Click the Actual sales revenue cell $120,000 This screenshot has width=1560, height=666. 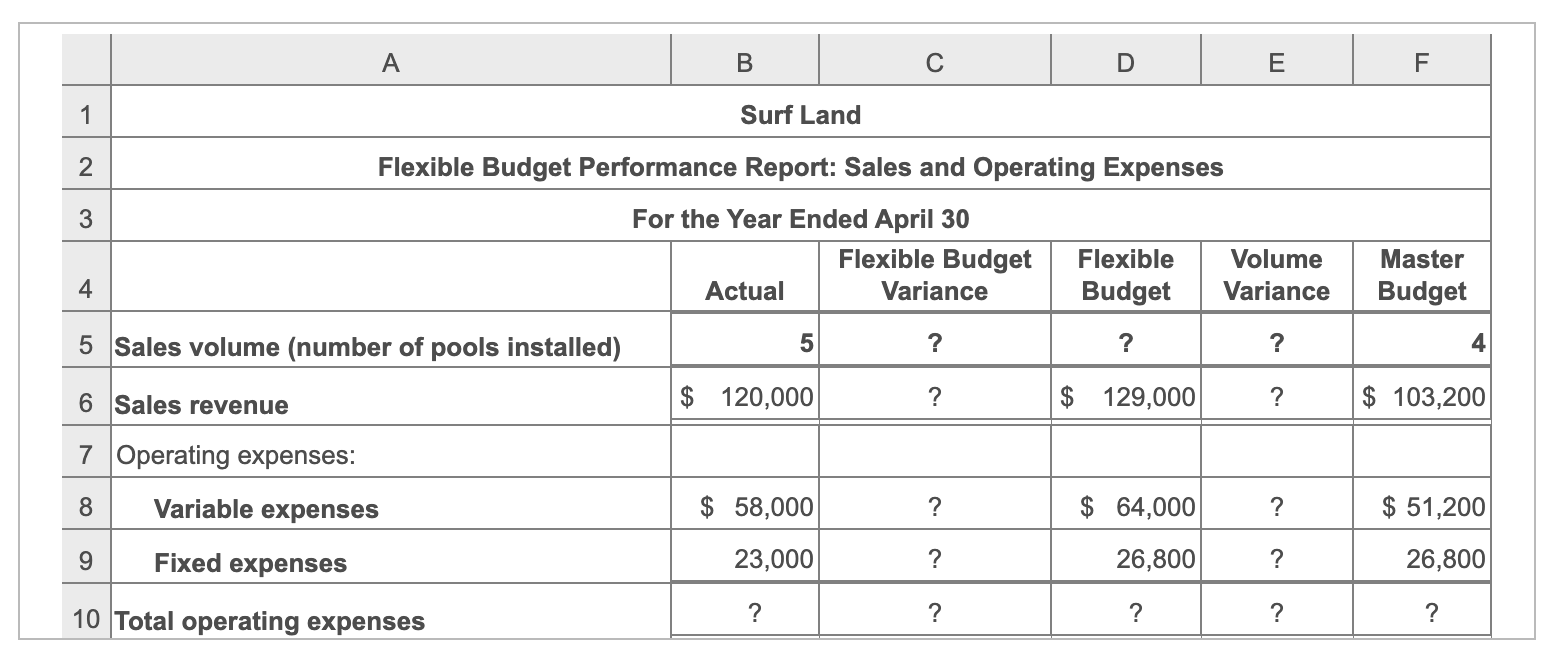click(x=745, y=397)
